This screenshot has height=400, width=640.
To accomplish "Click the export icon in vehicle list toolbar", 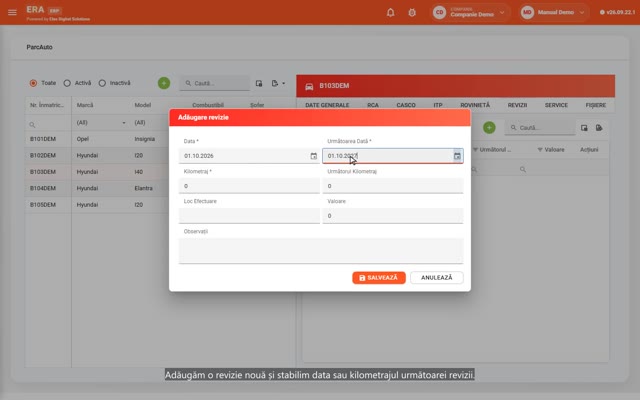I will tap(275, 83).
